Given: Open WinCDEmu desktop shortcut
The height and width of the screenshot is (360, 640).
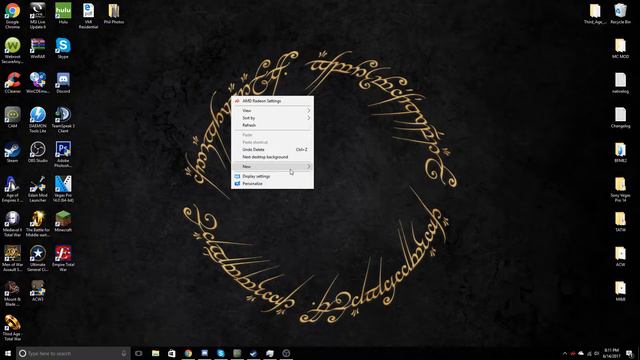Looking at the screenshot, I should pyautogui.click(x=38, y=83).
